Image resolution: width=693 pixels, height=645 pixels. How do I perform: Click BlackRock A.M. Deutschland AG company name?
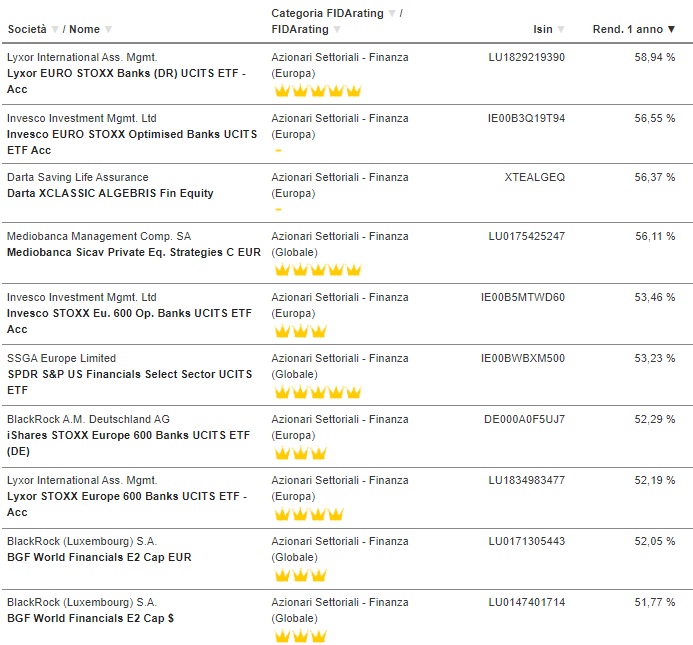(88, 420)
